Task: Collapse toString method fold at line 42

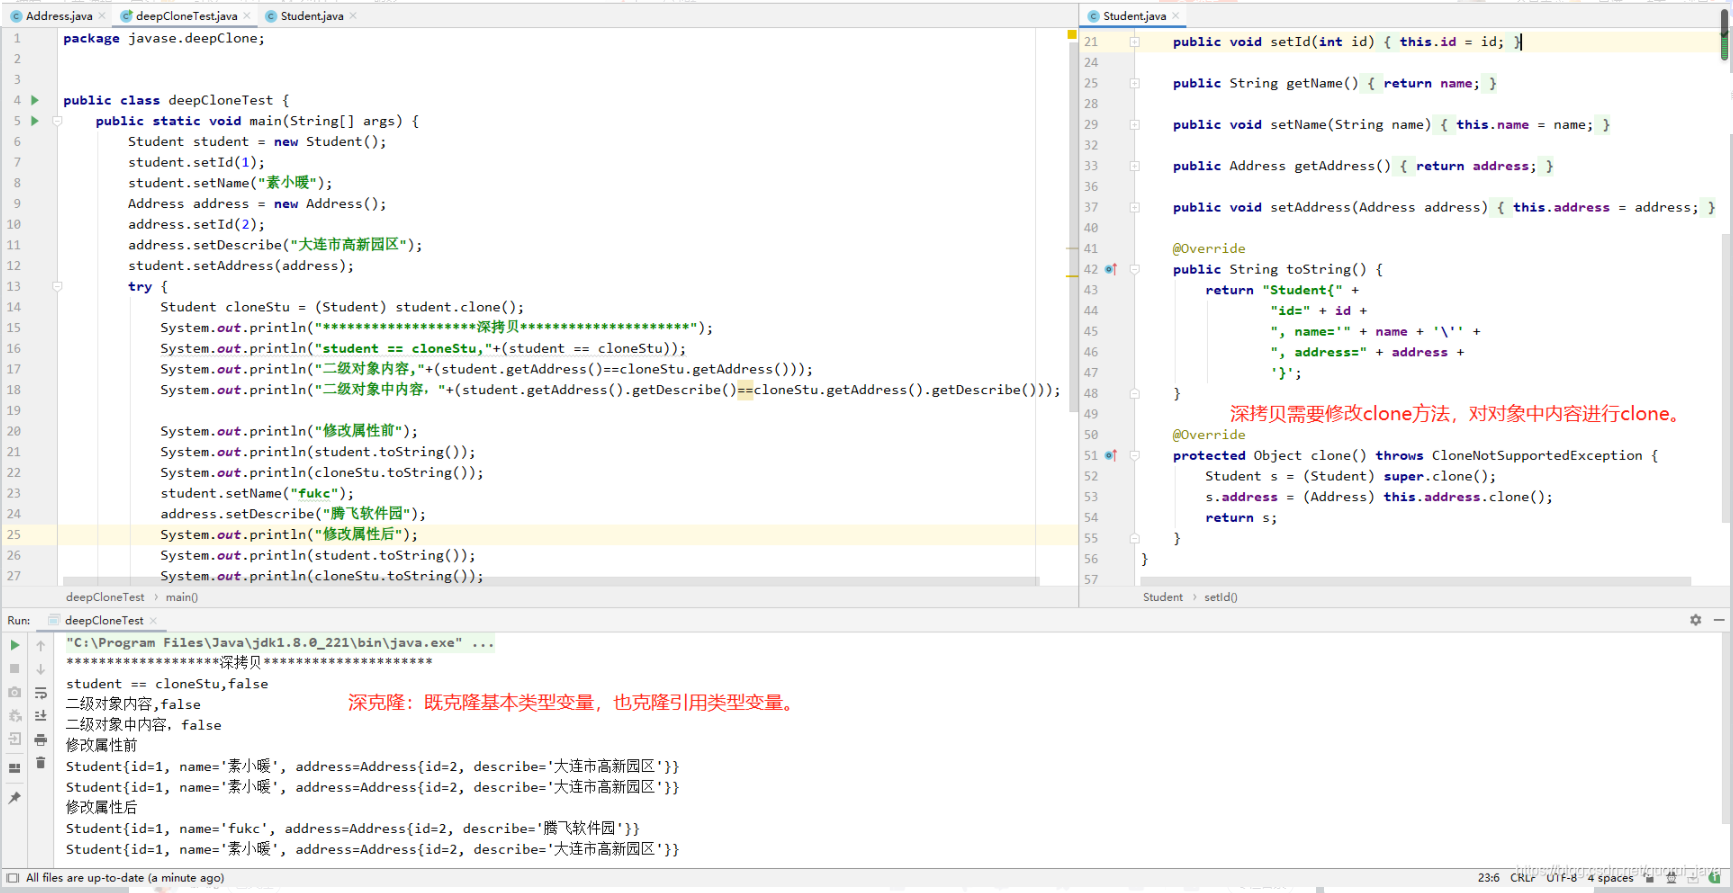Action: click(1135, 269)
